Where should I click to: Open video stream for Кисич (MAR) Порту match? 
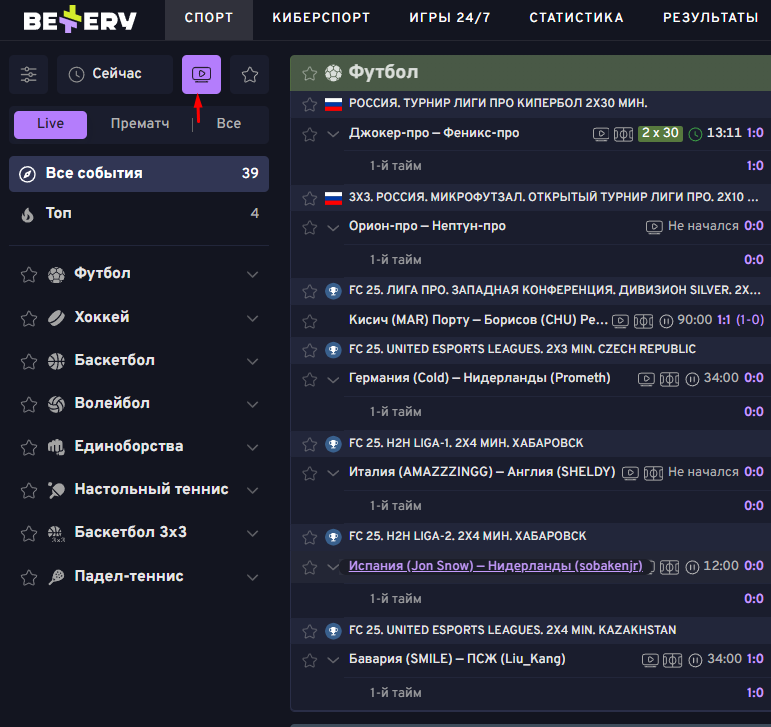(x=620, y=321)
